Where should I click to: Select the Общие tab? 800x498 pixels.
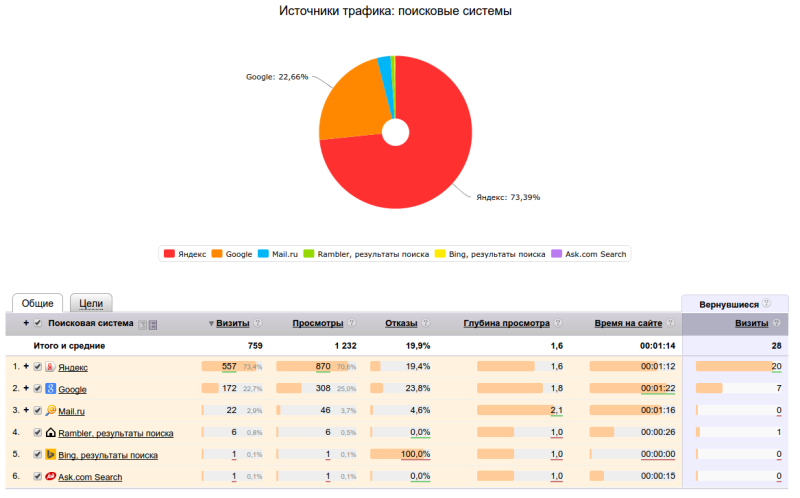[x=37, y=303]
